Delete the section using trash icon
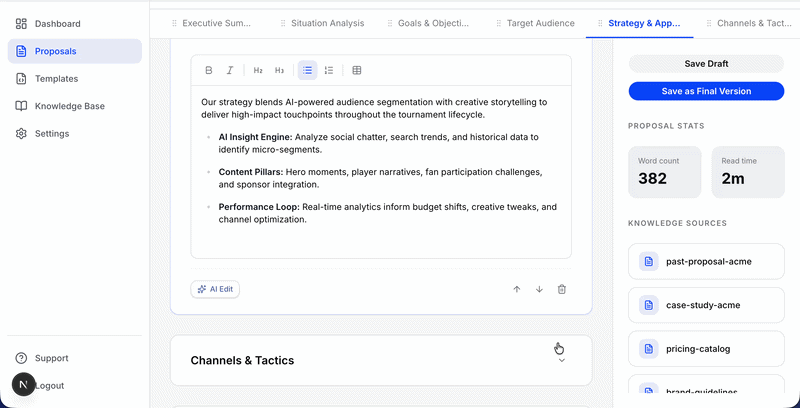The width and height of the screenshot is (800, 408). pyautogui.click(x=562, y=289)
